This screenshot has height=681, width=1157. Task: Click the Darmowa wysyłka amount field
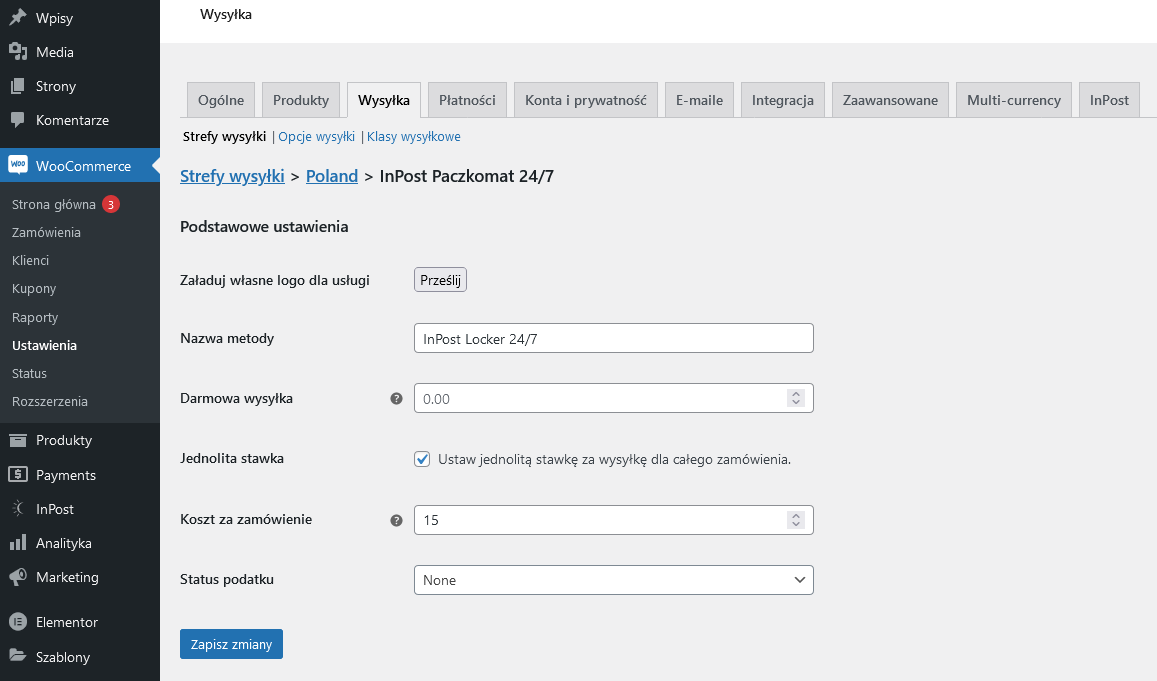pyautogui.click(x=613, y=398)
